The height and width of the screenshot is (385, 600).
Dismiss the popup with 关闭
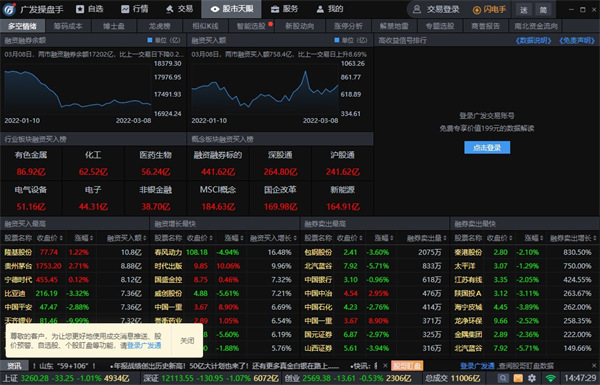[187, 340]
